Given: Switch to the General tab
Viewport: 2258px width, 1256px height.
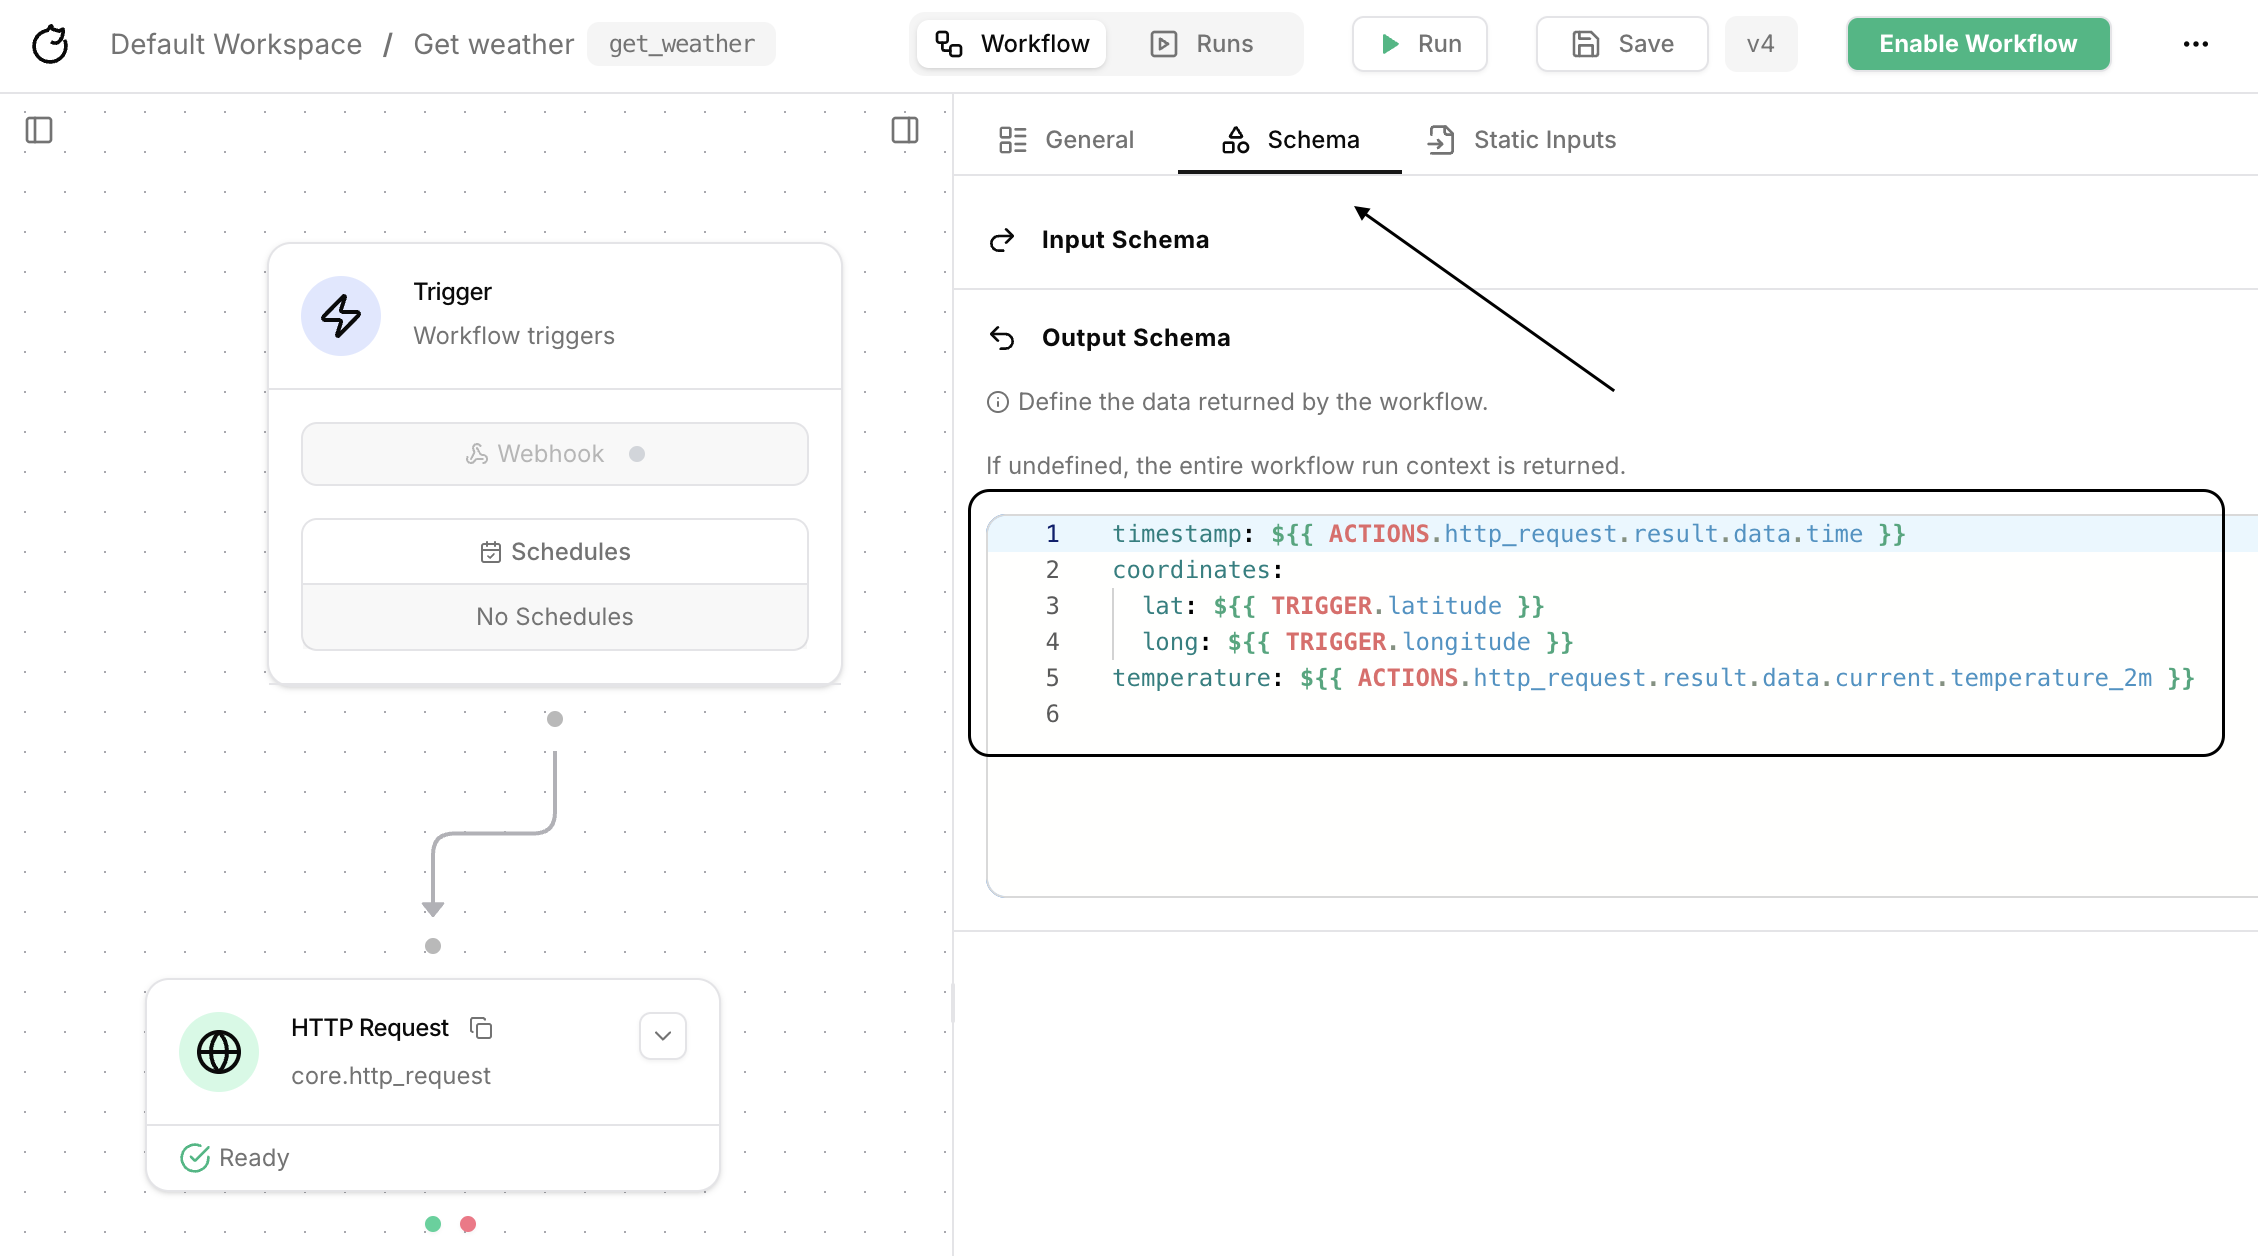Looking at the screenshot, I should 1066,140.
